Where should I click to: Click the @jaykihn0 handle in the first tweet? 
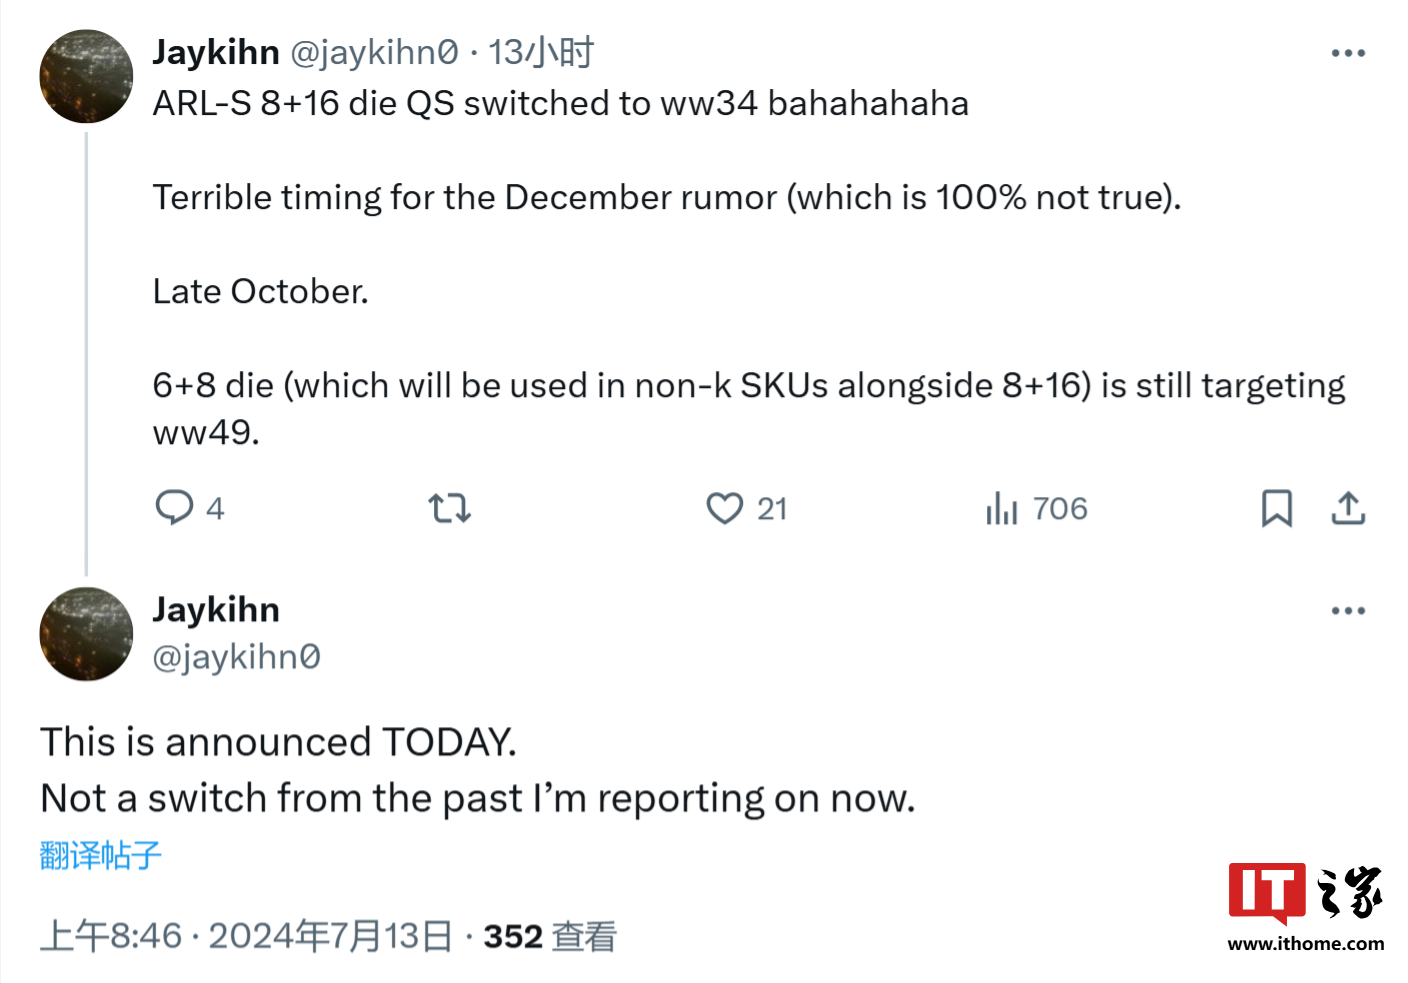pos(374,52)
